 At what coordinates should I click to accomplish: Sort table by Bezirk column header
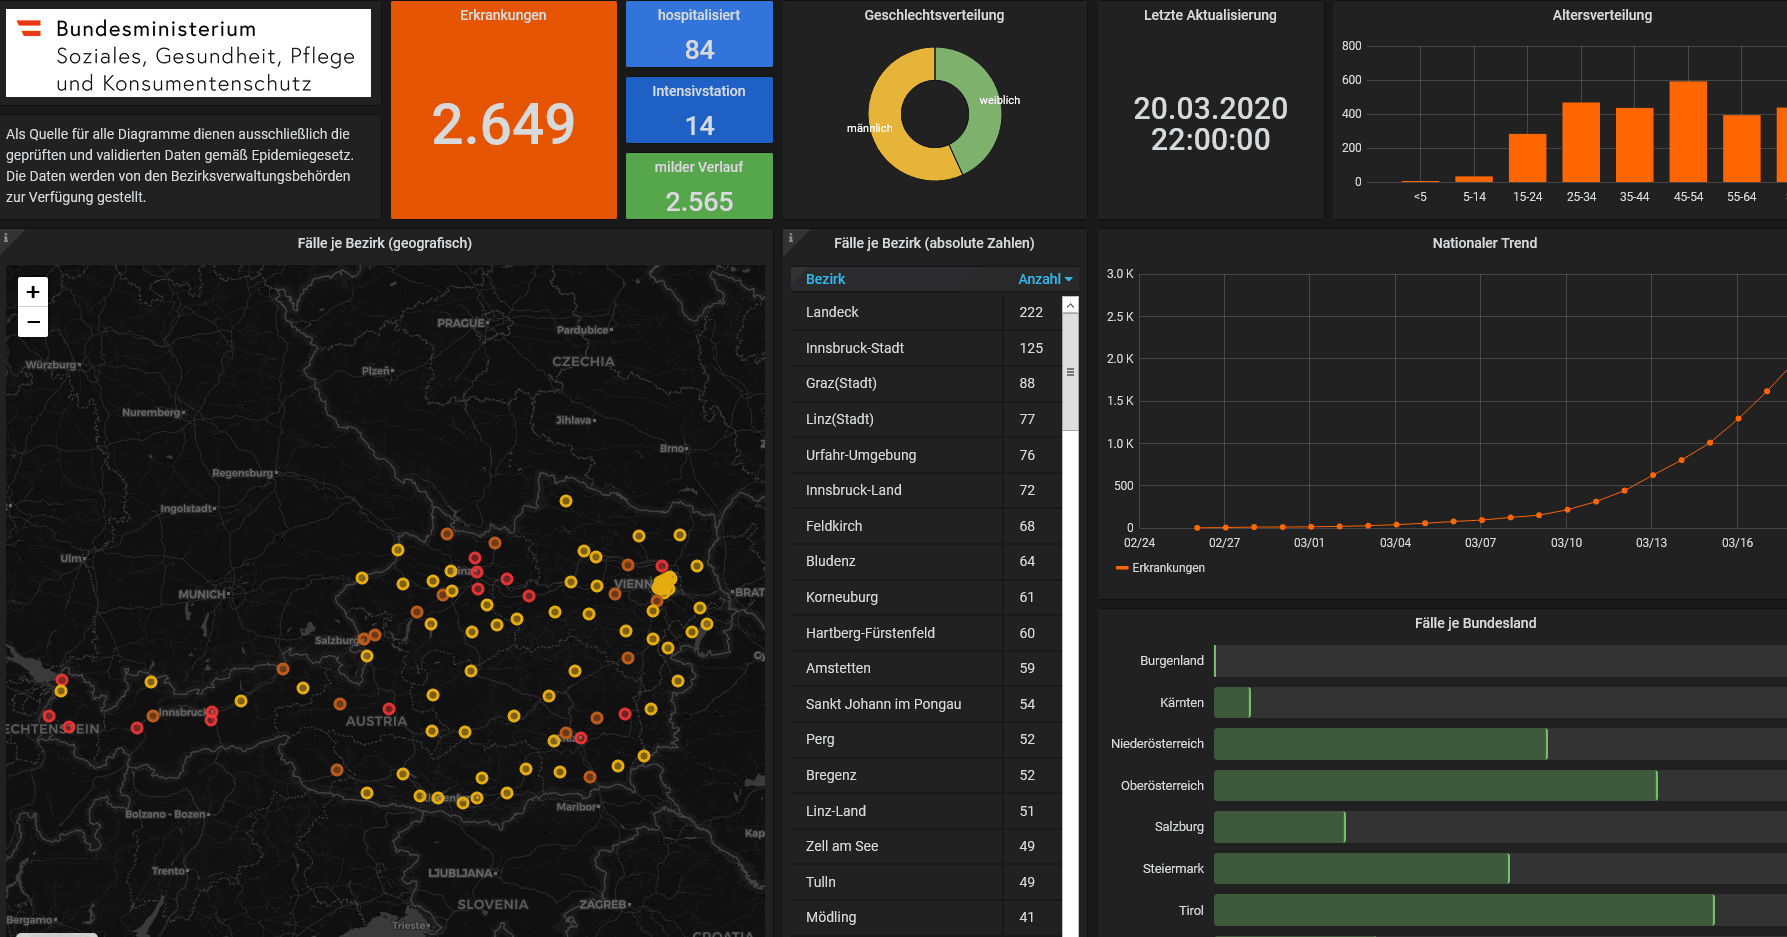825,279
